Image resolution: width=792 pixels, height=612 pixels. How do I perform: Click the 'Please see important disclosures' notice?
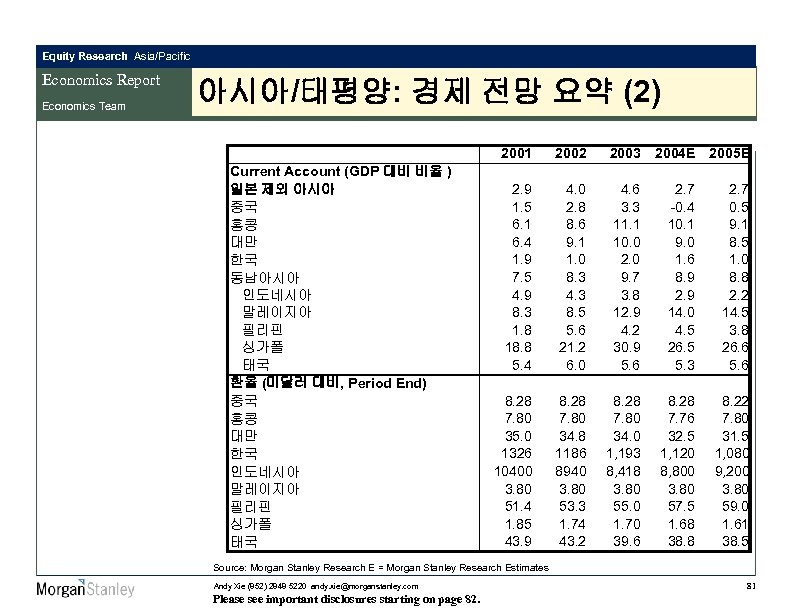click(346, 599)
